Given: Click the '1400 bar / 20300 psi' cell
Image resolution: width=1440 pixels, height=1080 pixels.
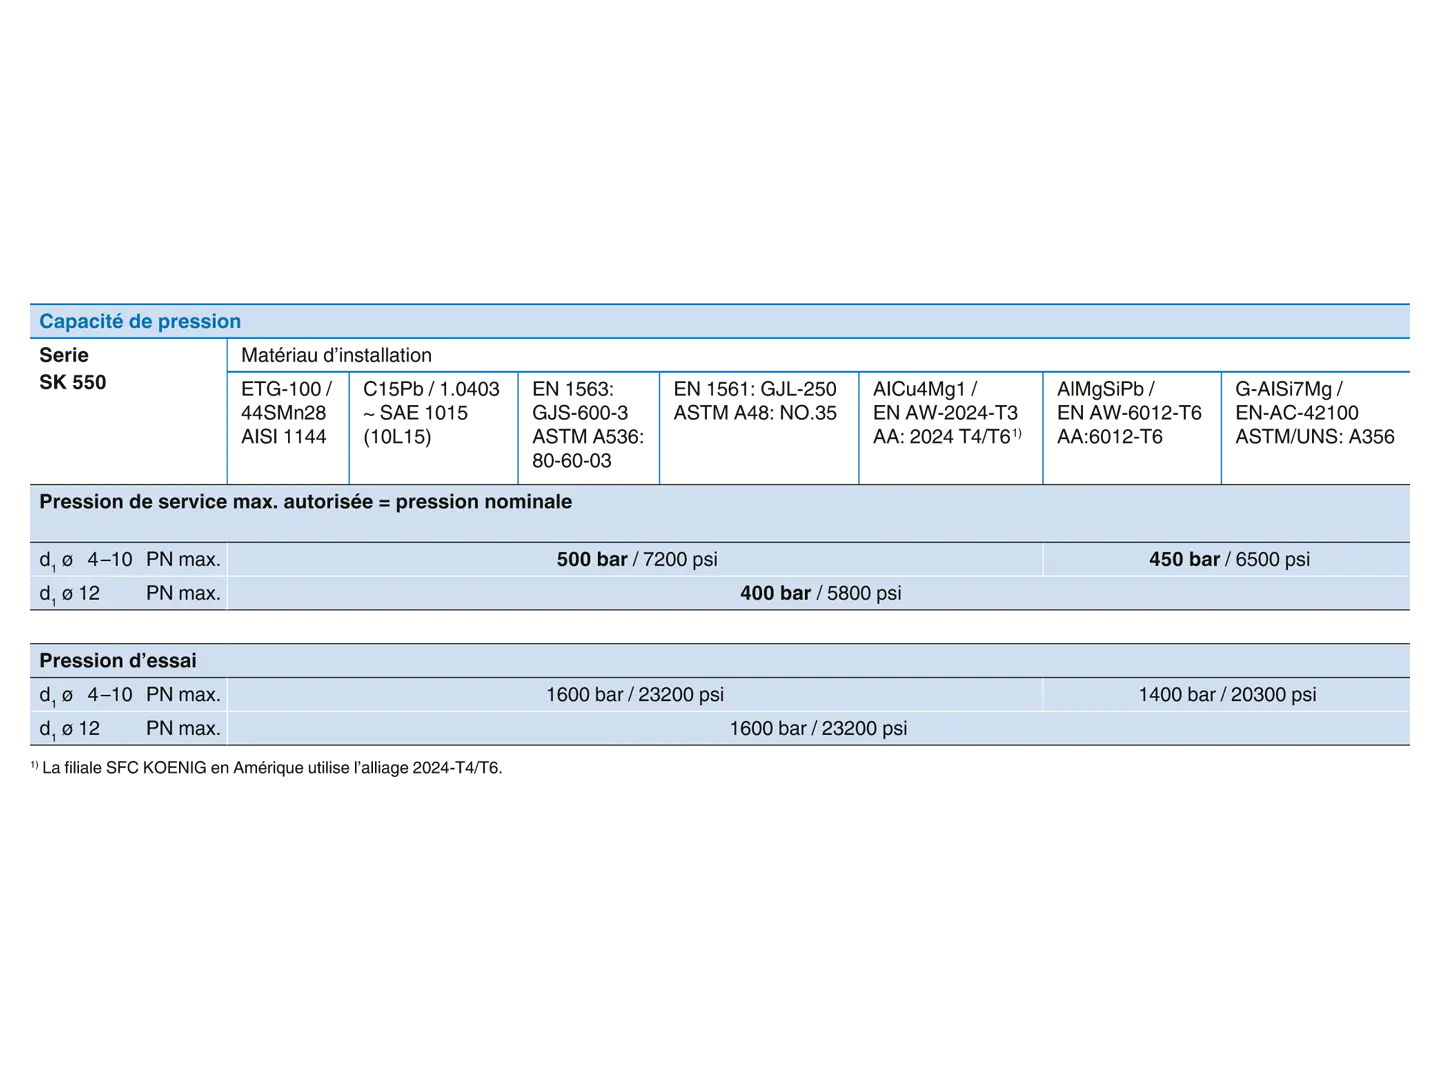Looking at the screenshot, I should (1227, 695).
